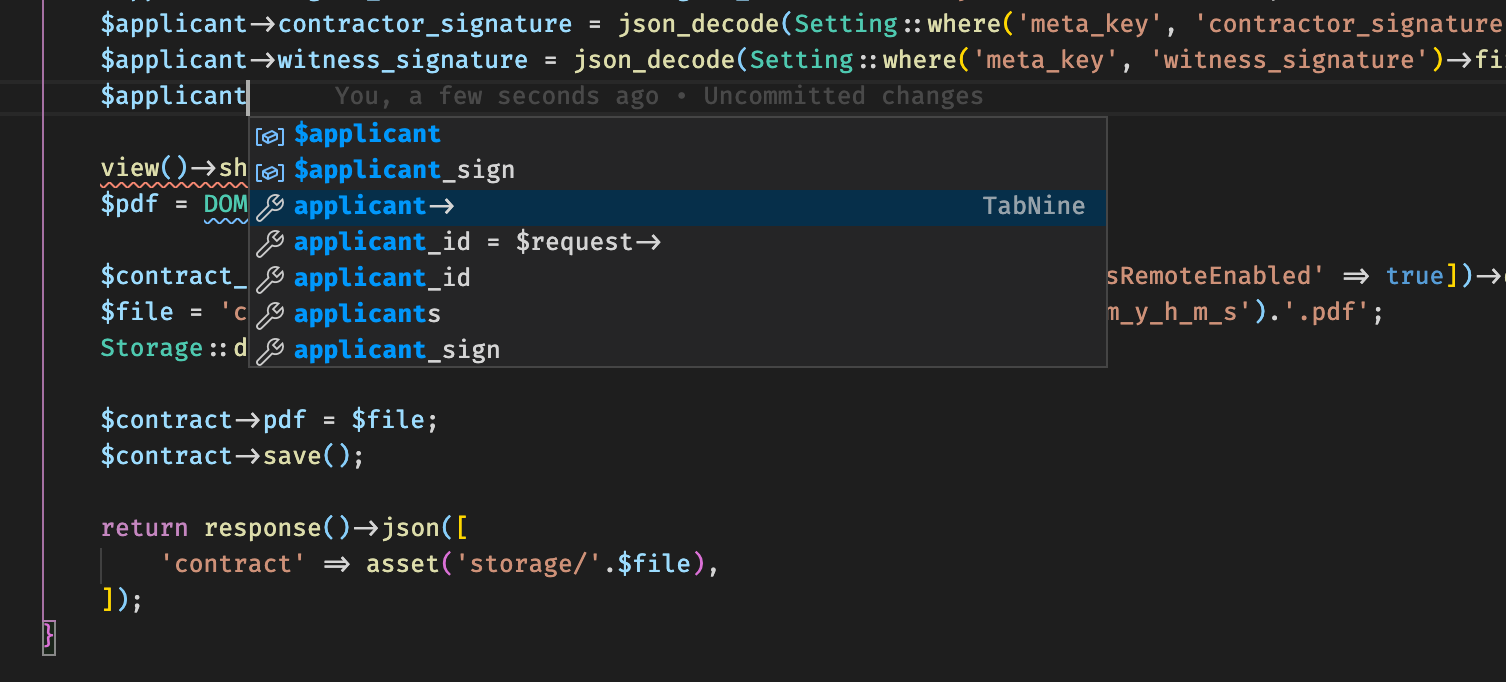Click the "Uncommitted changes" blame annotation
The image size is (1506, 682).
click(843, 97)
